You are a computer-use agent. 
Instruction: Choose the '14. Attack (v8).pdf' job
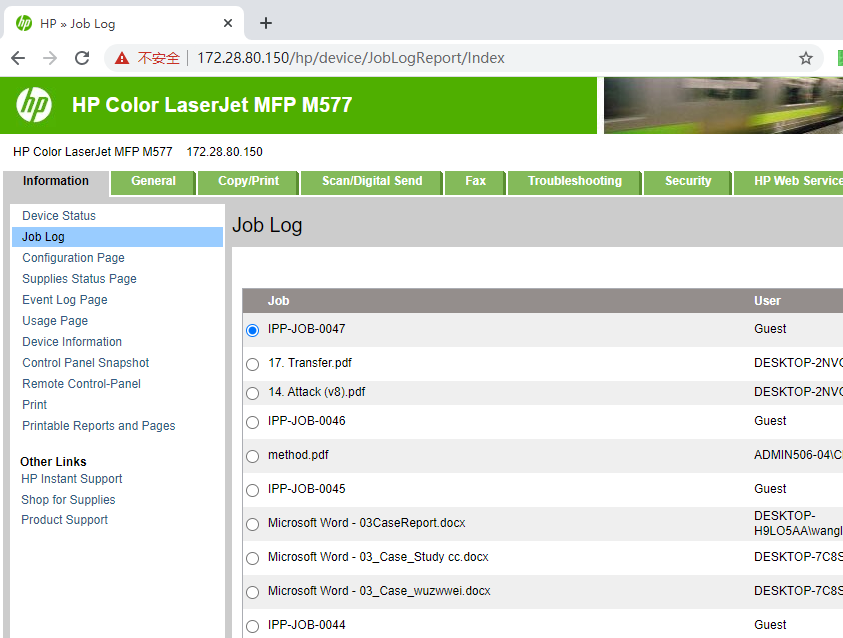[252, 393]
